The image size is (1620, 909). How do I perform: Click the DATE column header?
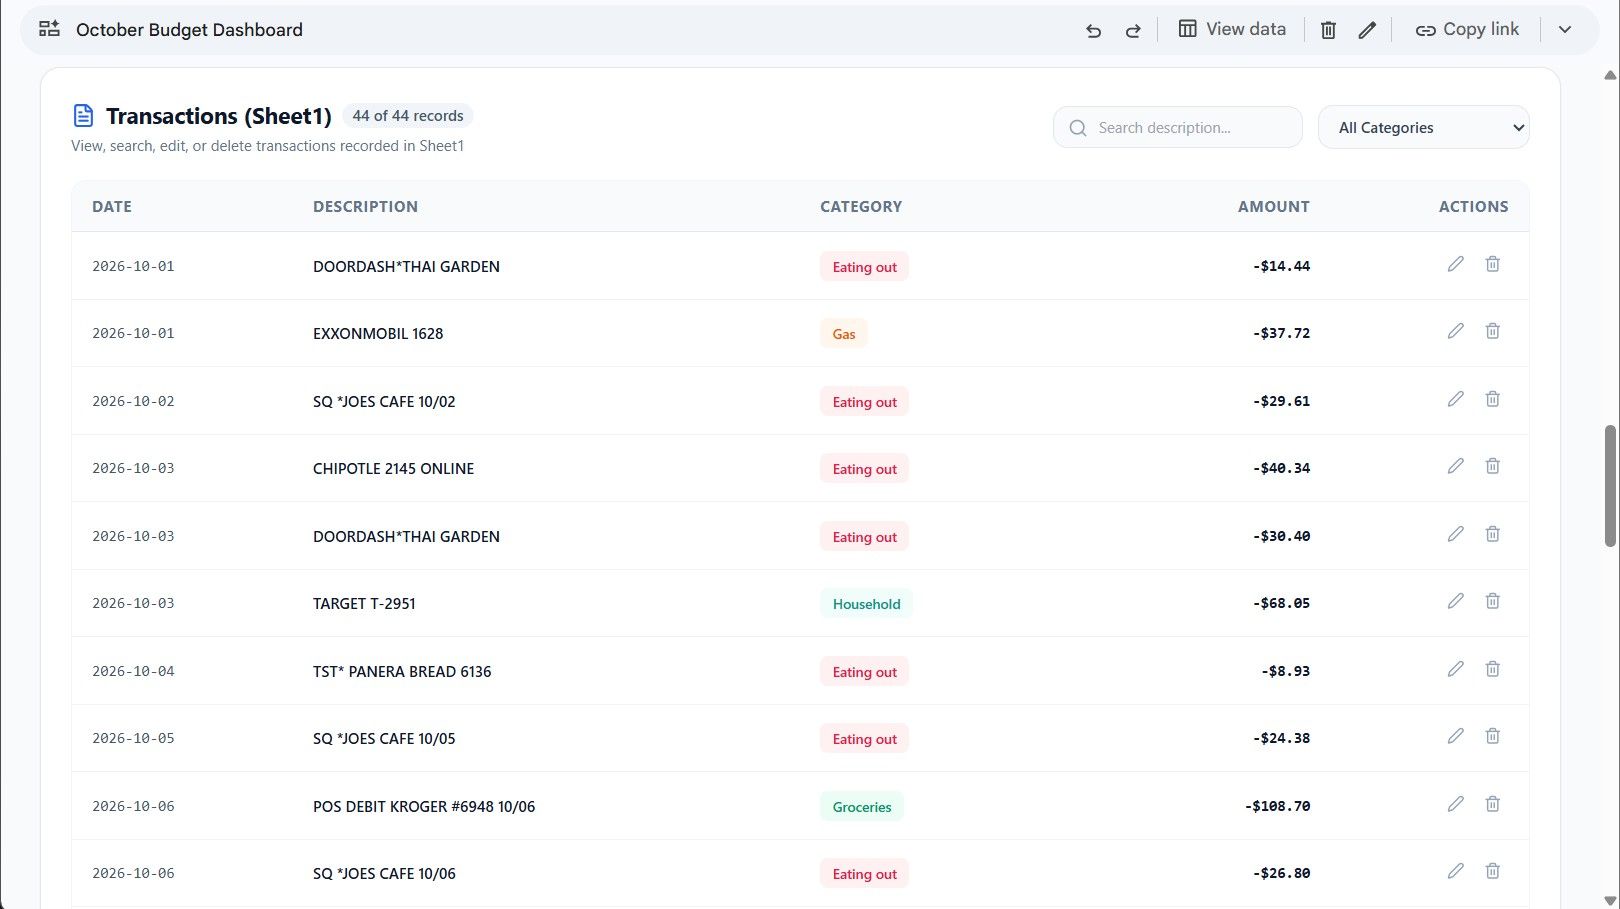[x=112, y=207]
